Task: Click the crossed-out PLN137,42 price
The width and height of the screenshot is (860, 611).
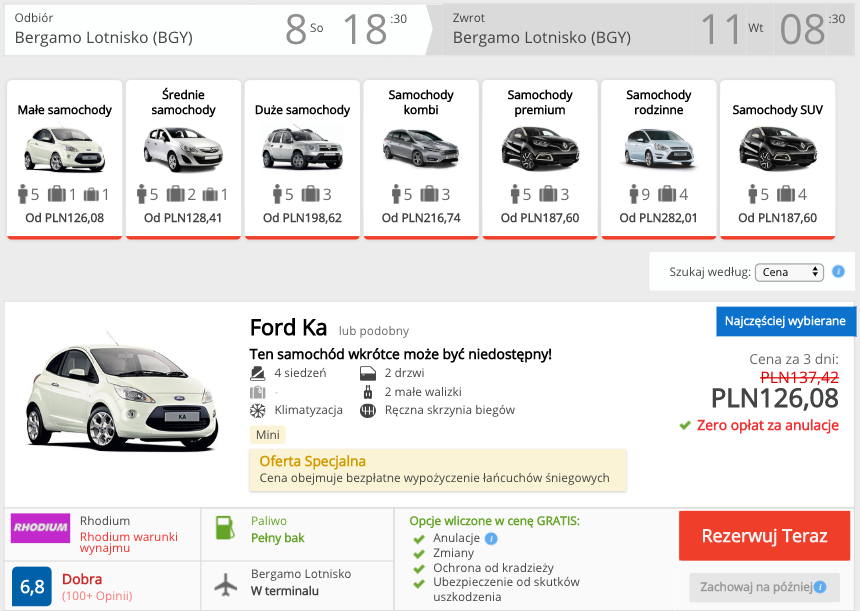Action: click(799, 377)
